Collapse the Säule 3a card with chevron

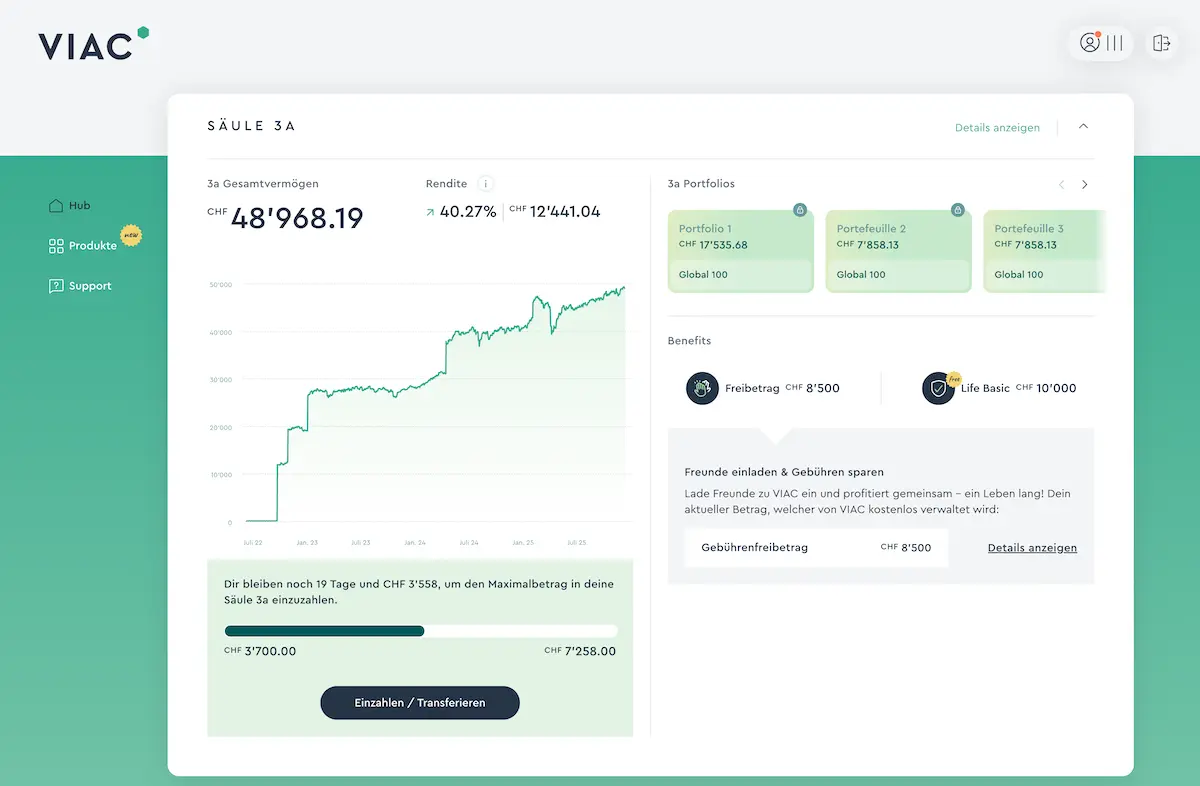(1083, 127)
